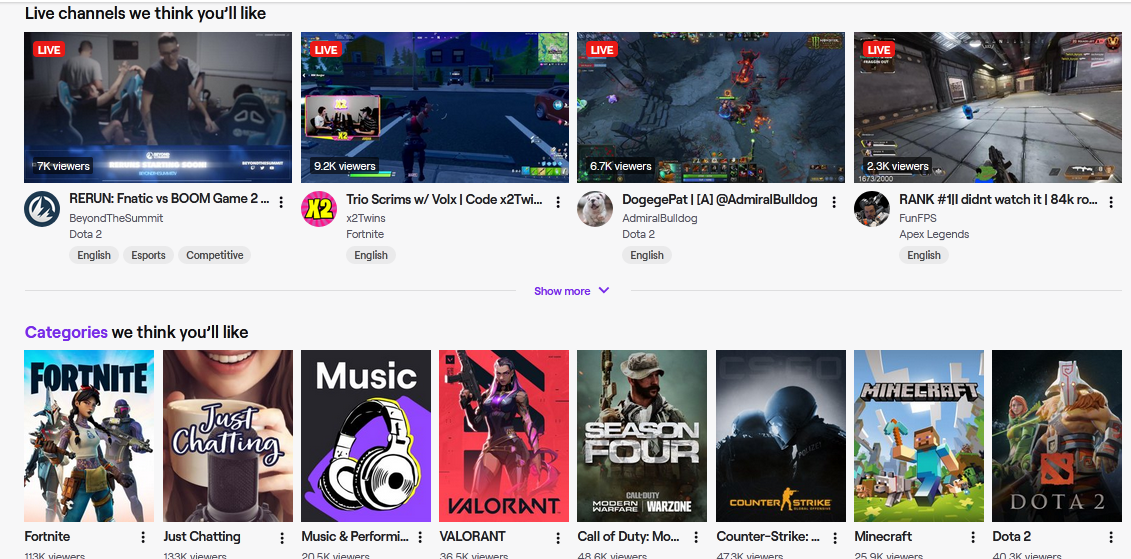1131x559 pixels.
Task: Open Apex Legends game link under FunFPS
Action: pos(934,234)
